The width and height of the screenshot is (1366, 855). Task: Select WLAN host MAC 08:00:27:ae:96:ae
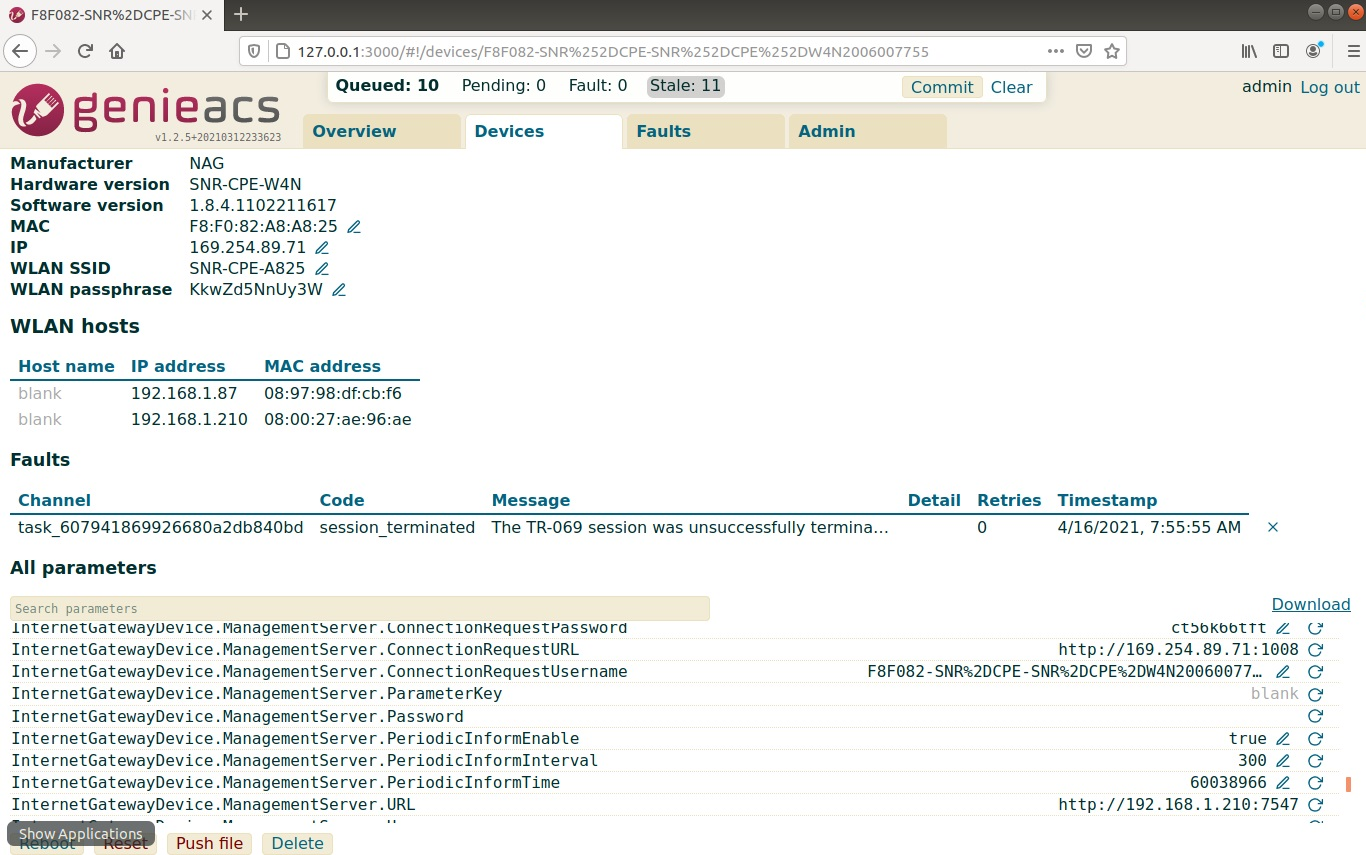point(338,420)
